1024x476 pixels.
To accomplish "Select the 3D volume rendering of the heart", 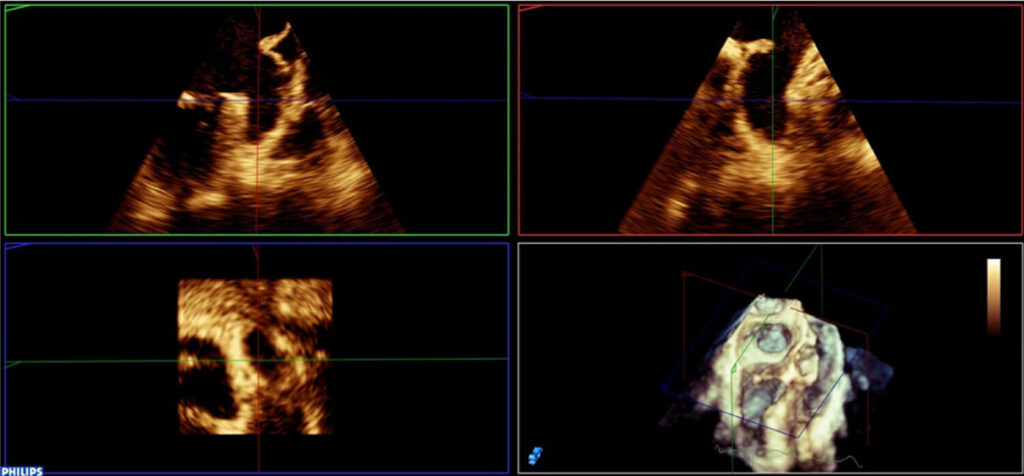I will click(x=777, y=385).
